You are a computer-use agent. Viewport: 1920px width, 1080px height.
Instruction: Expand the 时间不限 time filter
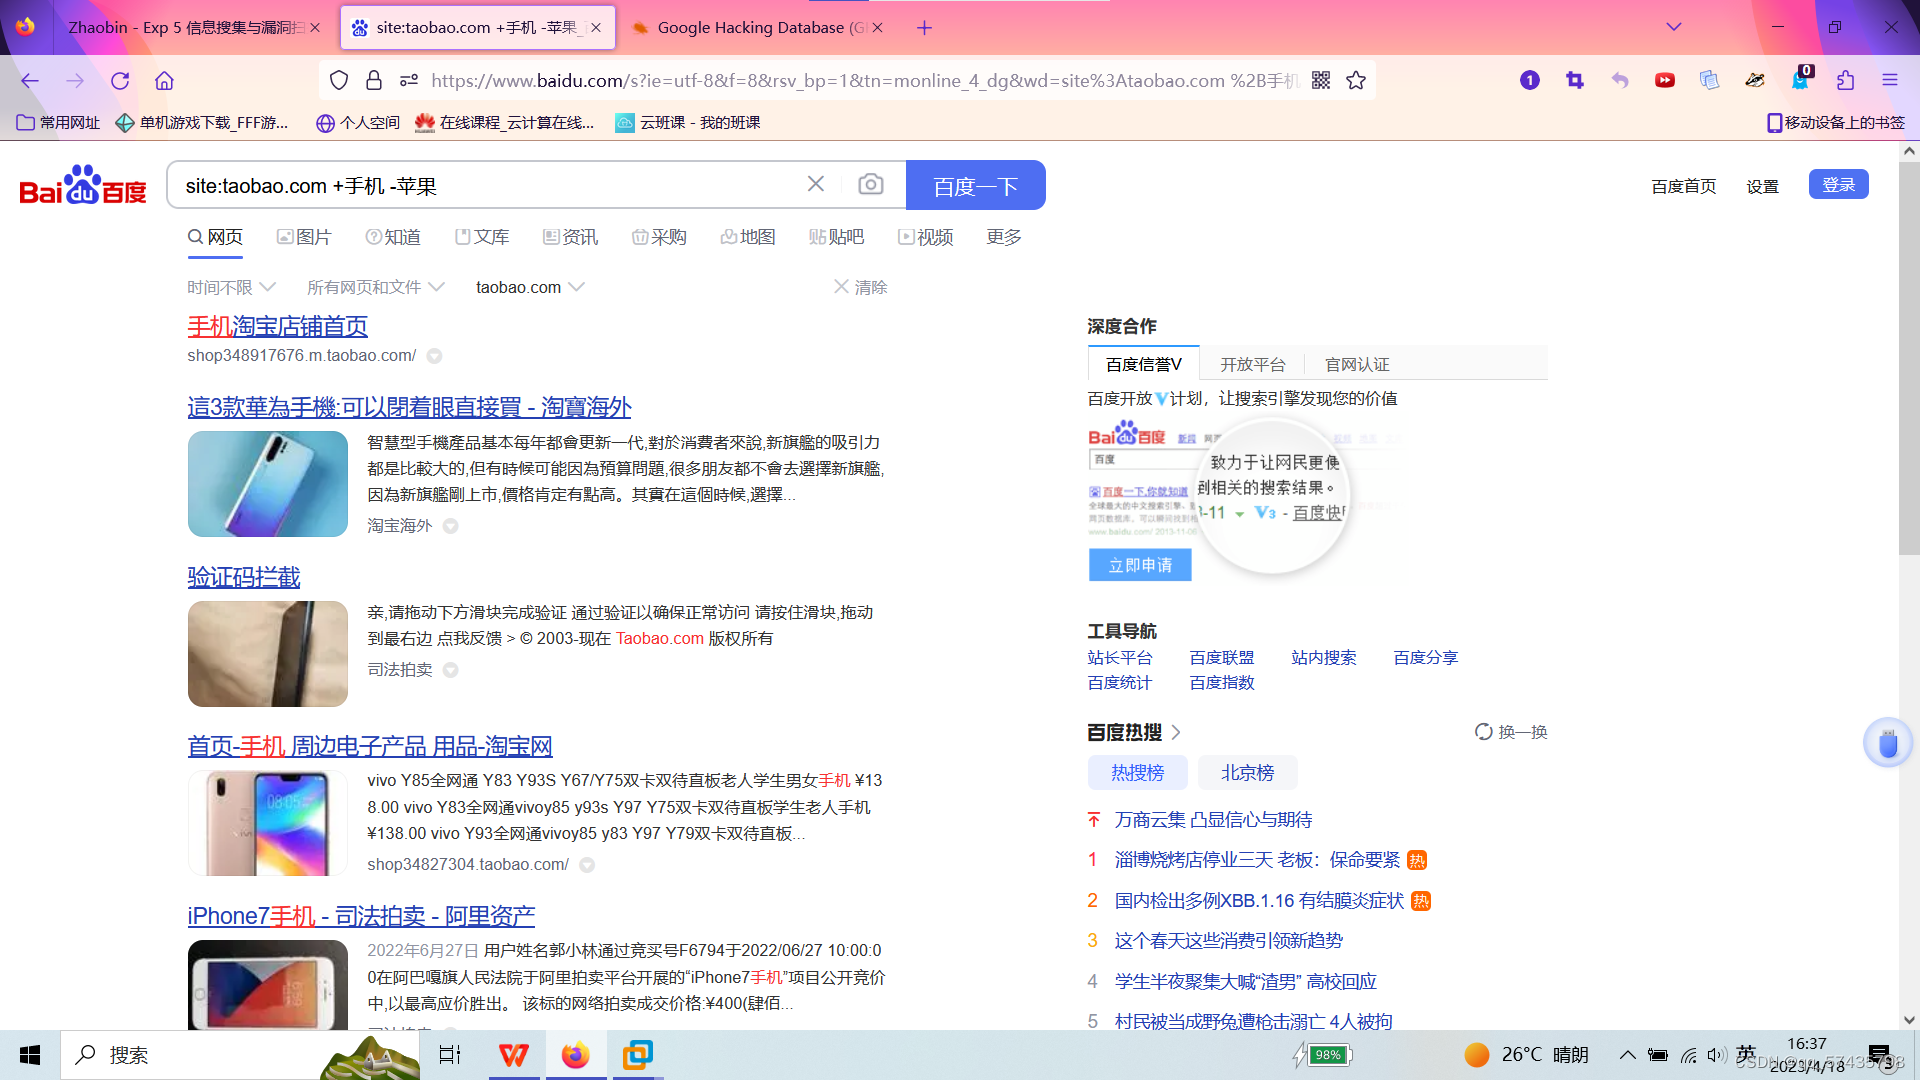231,287
